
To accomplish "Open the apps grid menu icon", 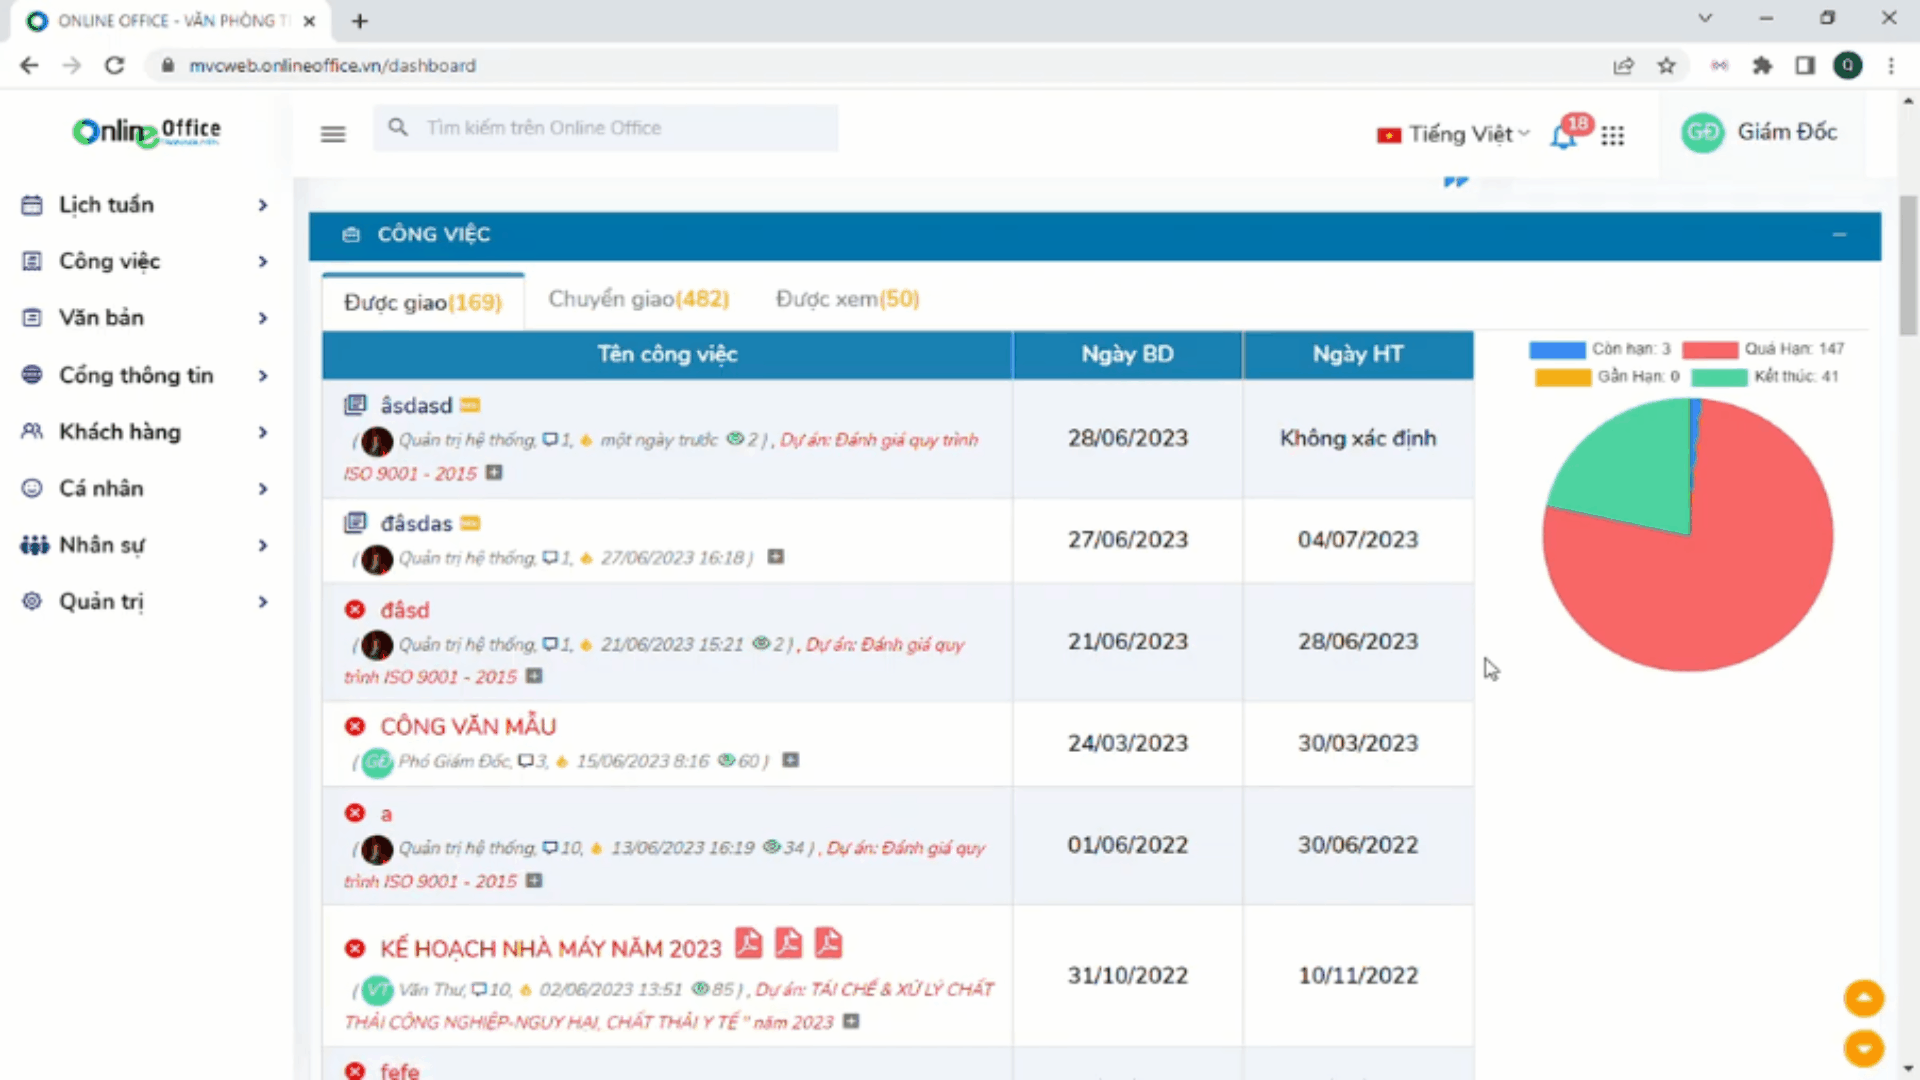I will 1612,135.
